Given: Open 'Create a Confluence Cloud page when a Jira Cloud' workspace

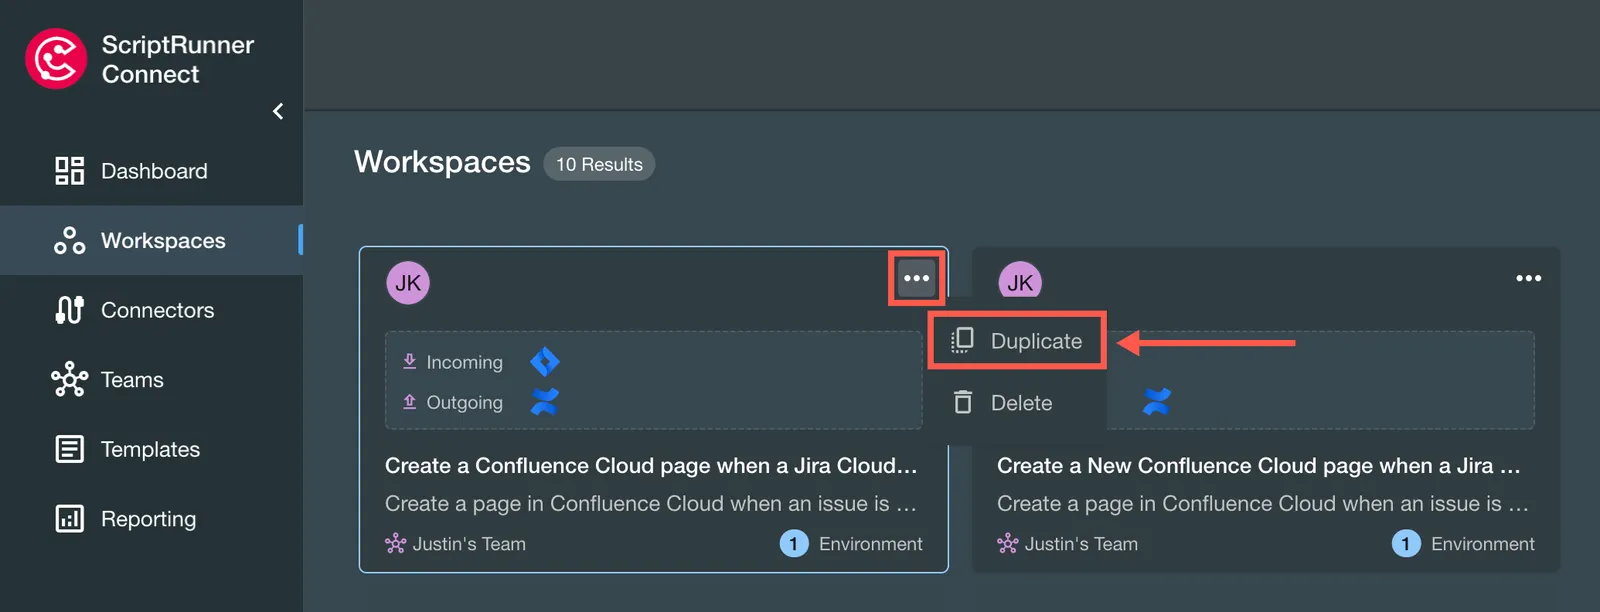Looking at the screenshot, I should click(x=651, y=466).
